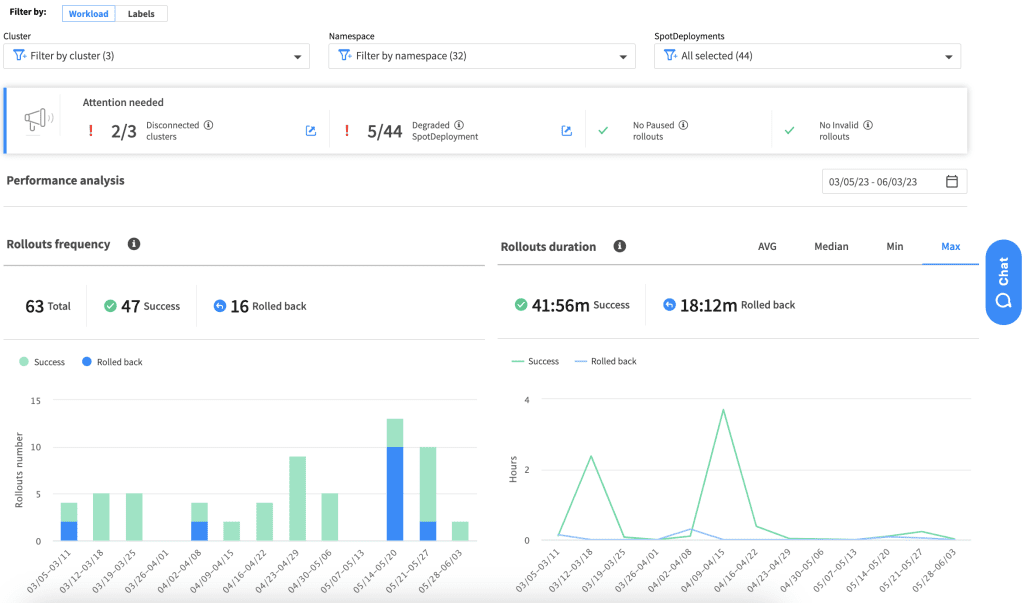Select the Min duration tab
Screen dimensions: 1024x603
(x=894, y=246)
